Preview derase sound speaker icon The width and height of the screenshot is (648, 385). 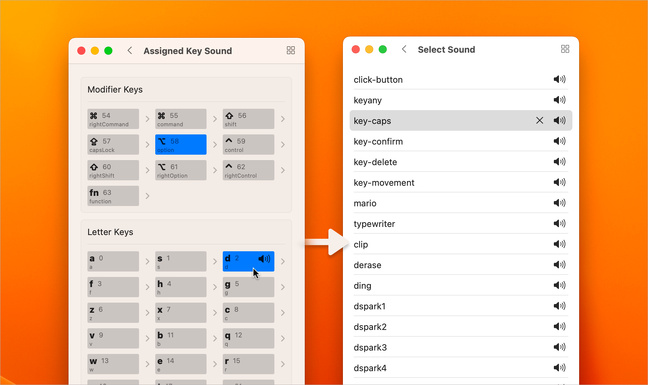[x=560, y=265]
